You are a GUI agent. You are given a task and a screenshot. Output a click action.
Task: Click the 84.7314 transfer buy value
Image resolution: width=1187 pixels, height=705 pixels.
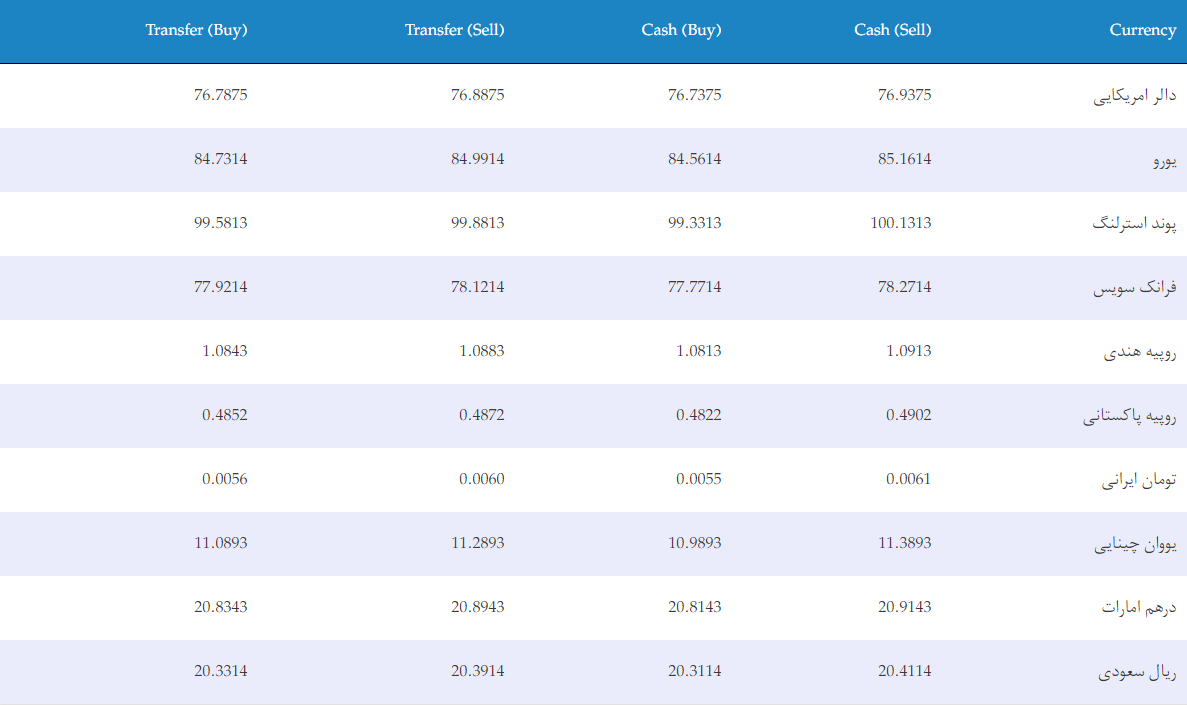220,159
